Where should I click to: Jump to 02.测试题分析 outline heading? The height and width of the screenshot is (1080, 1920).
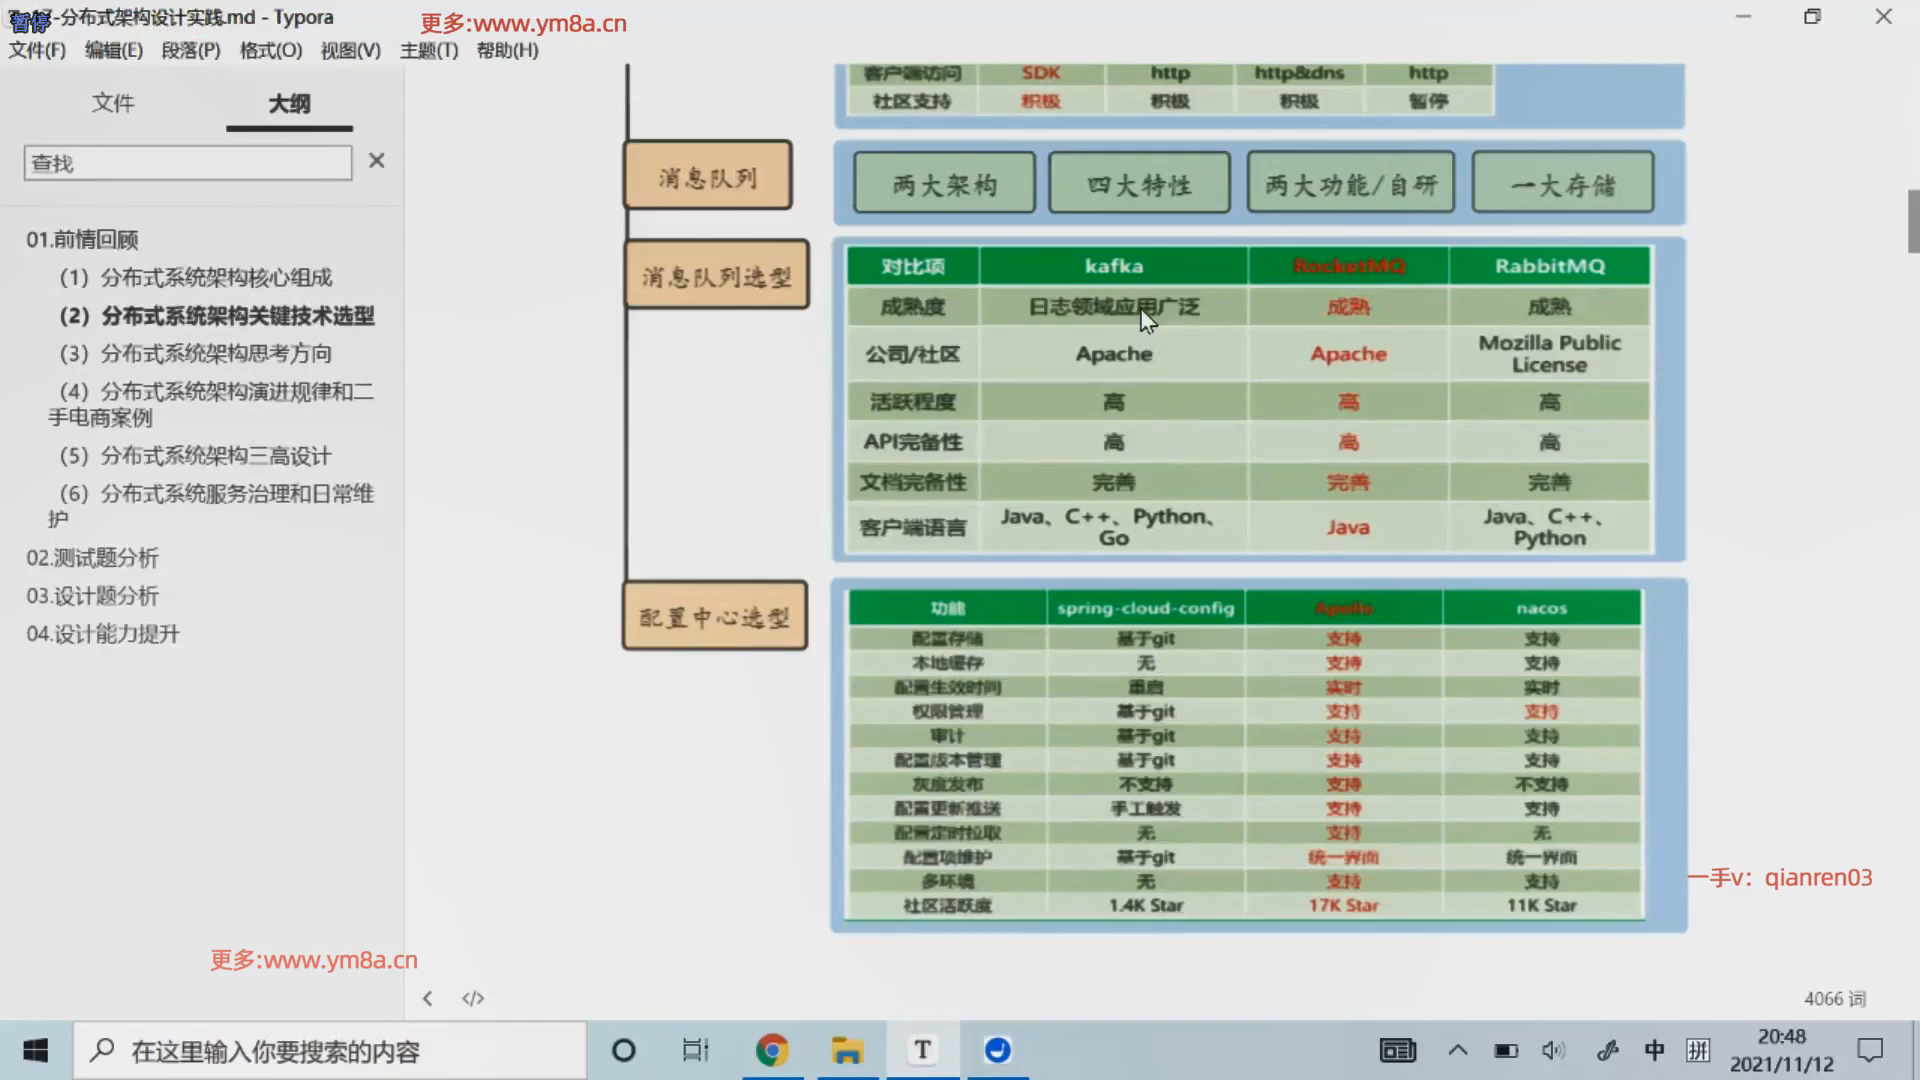coord(93,558)
